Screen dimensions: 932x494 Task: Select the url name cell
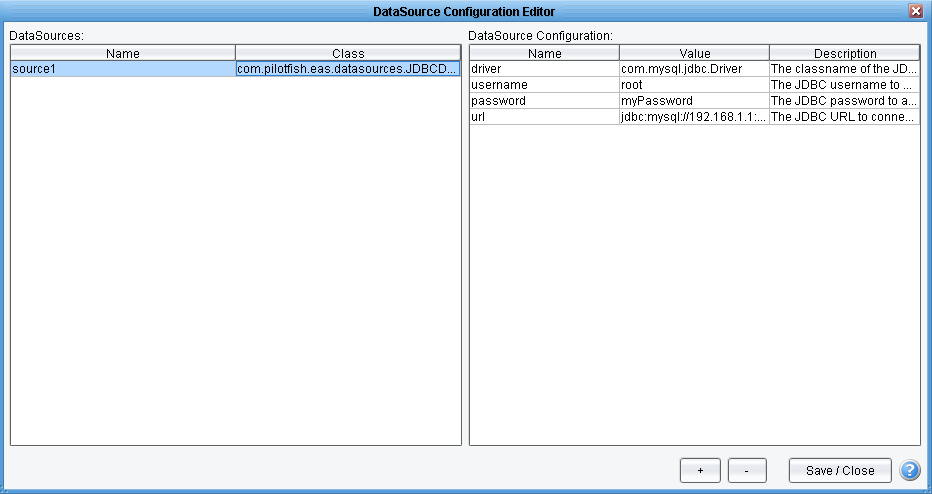pyautogui.click(x=544, y=117)
